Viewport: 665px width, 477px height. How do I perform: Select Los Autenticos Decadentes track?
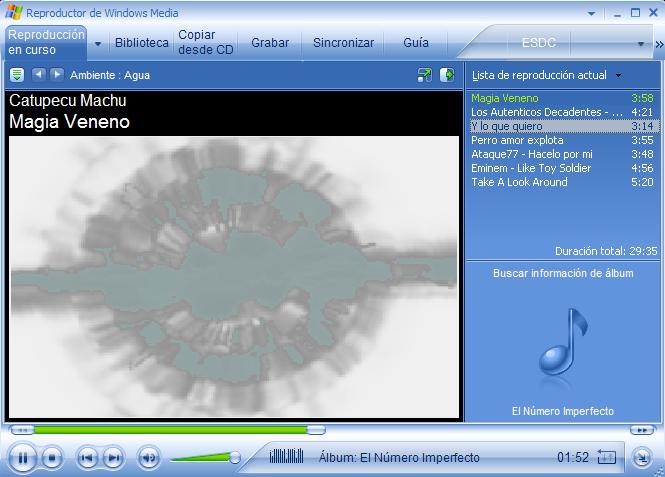[562, 112]
